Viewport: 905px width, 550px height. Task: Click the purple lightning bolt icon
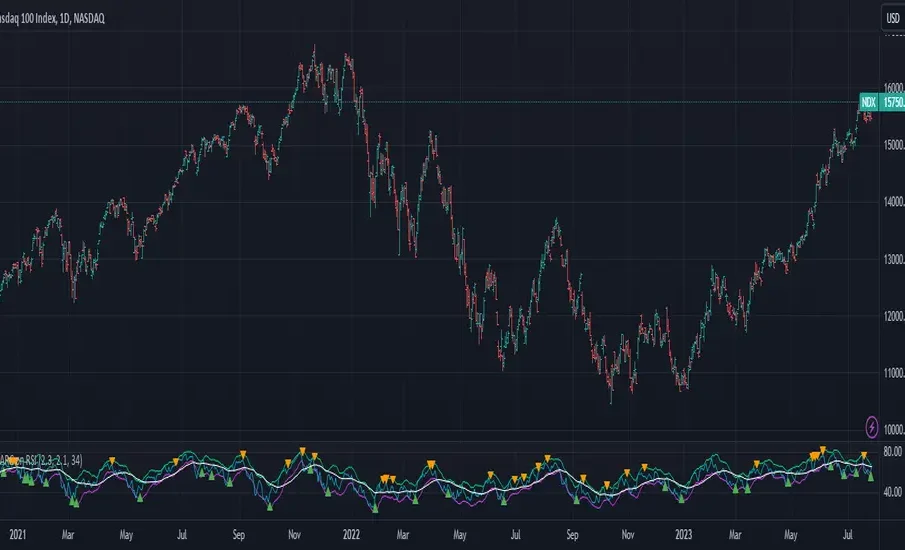tap(872, 424)
